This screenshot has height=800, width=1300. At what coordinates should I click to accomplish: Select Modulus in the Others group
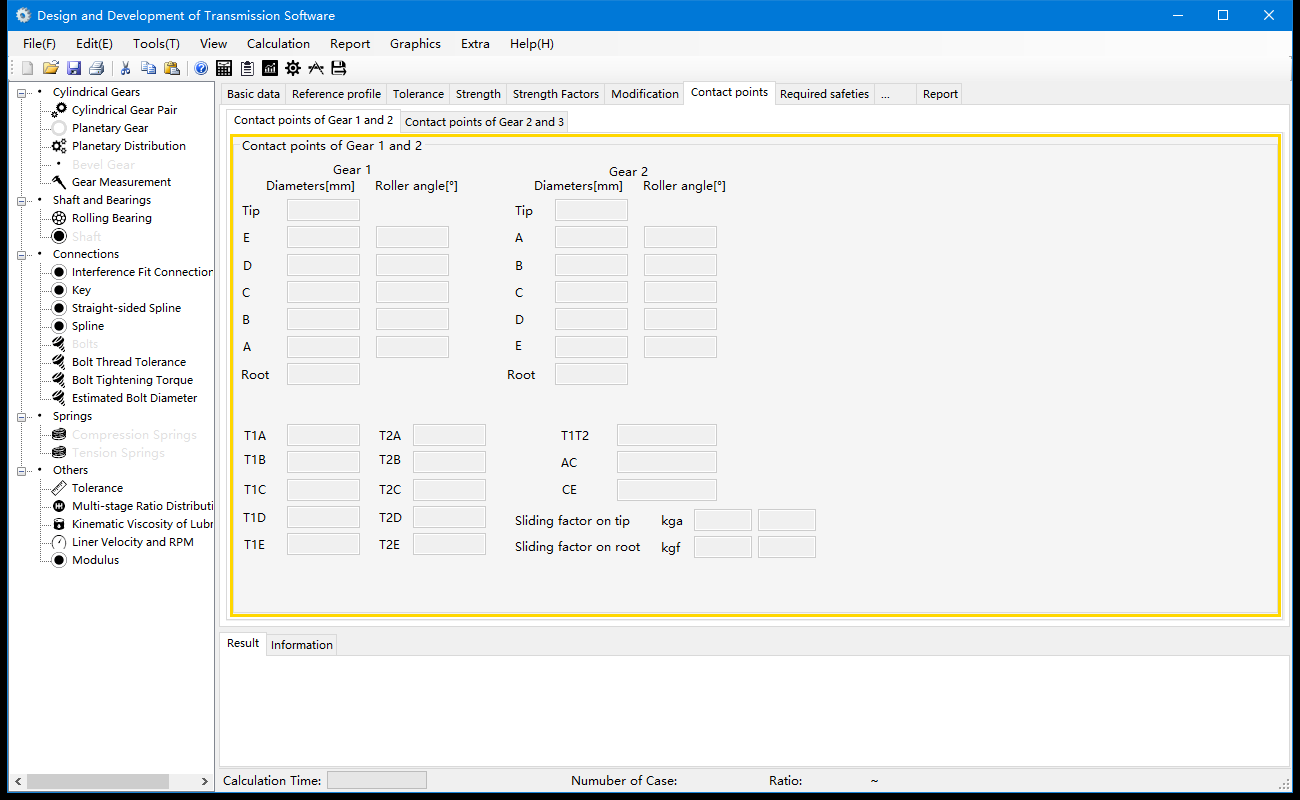click(95, 560)
